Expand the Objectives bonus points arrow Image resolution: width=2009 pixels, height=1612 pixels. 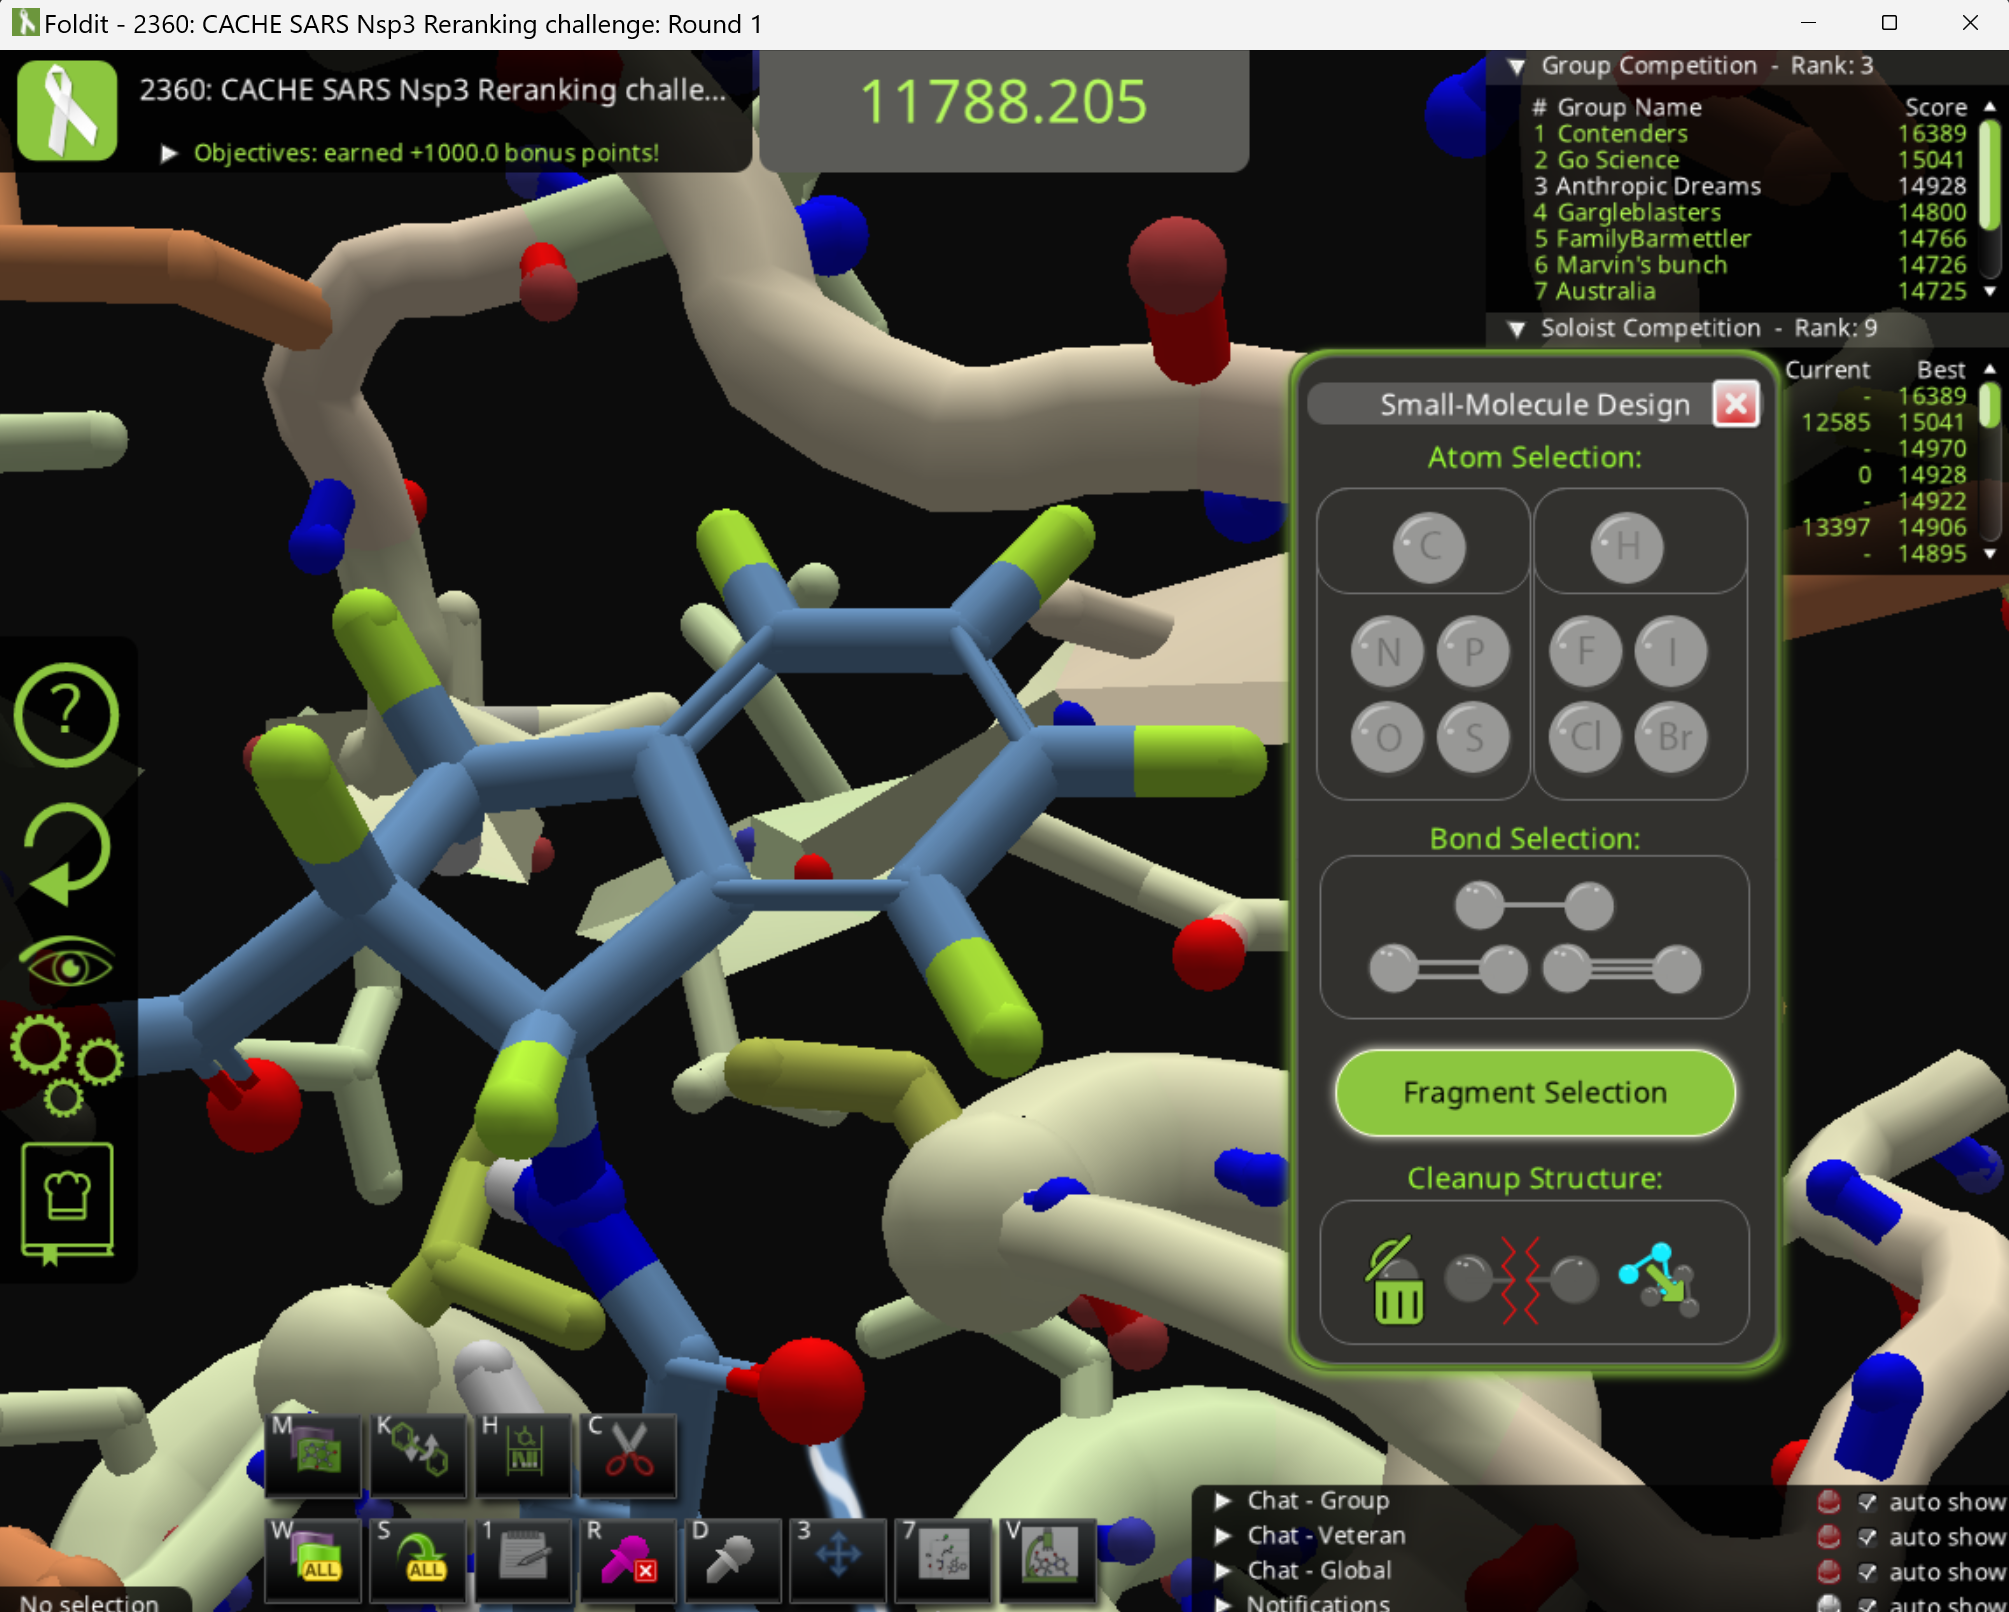pos(170,153)
